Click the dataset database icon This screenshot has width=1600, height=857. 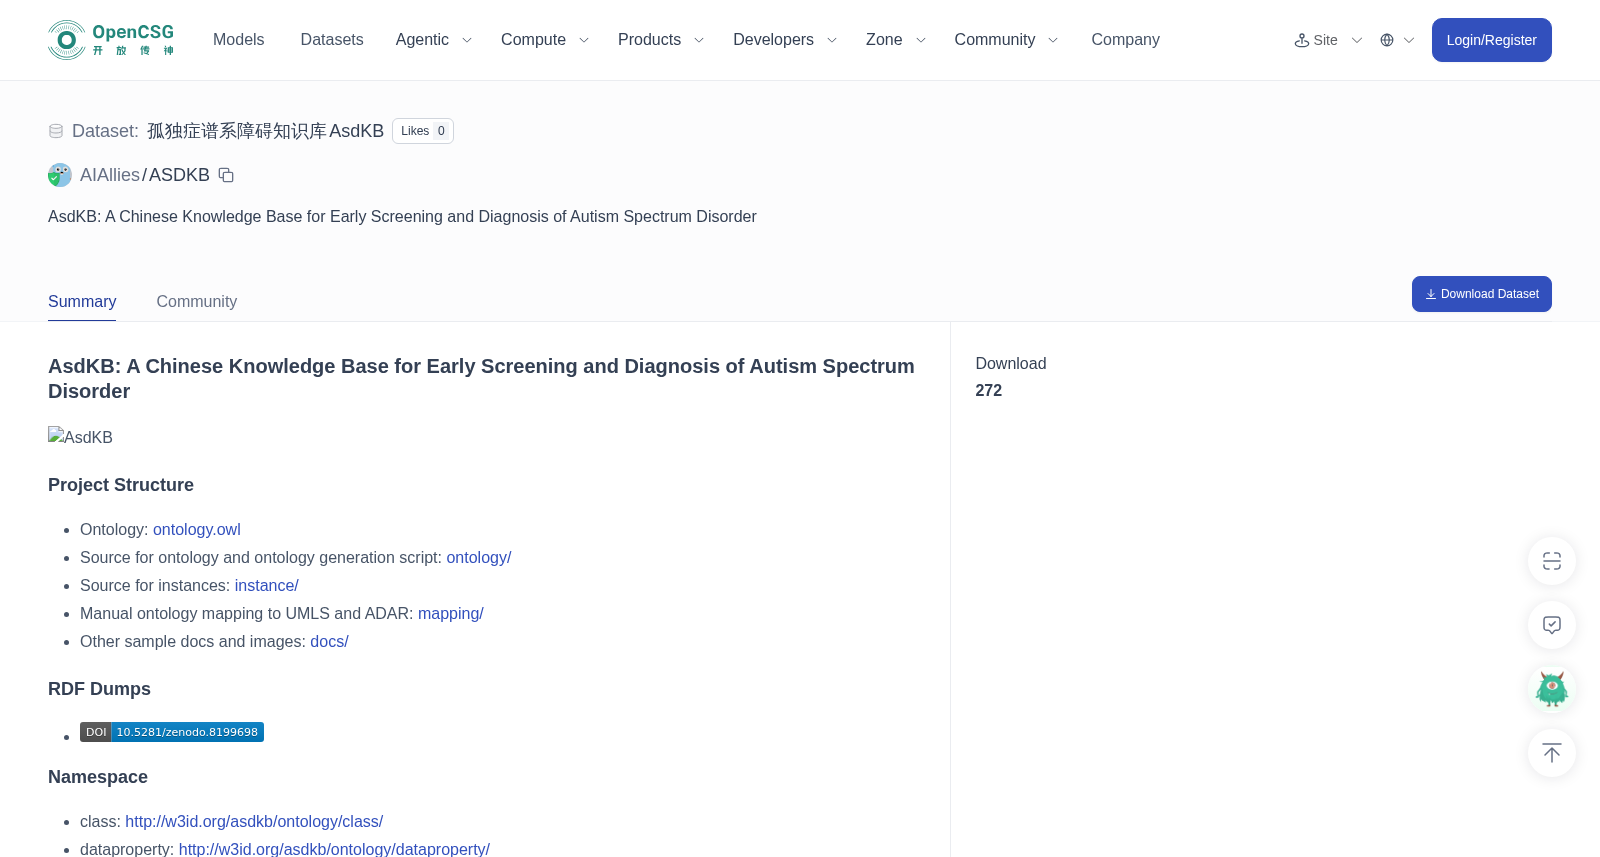(x=56, y=131)
